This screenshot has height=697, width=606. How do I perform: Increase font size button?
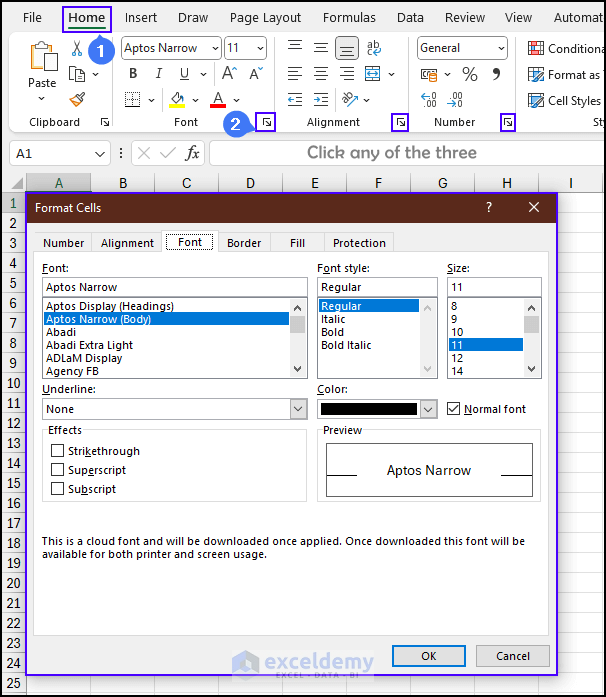tap(229, 73)
